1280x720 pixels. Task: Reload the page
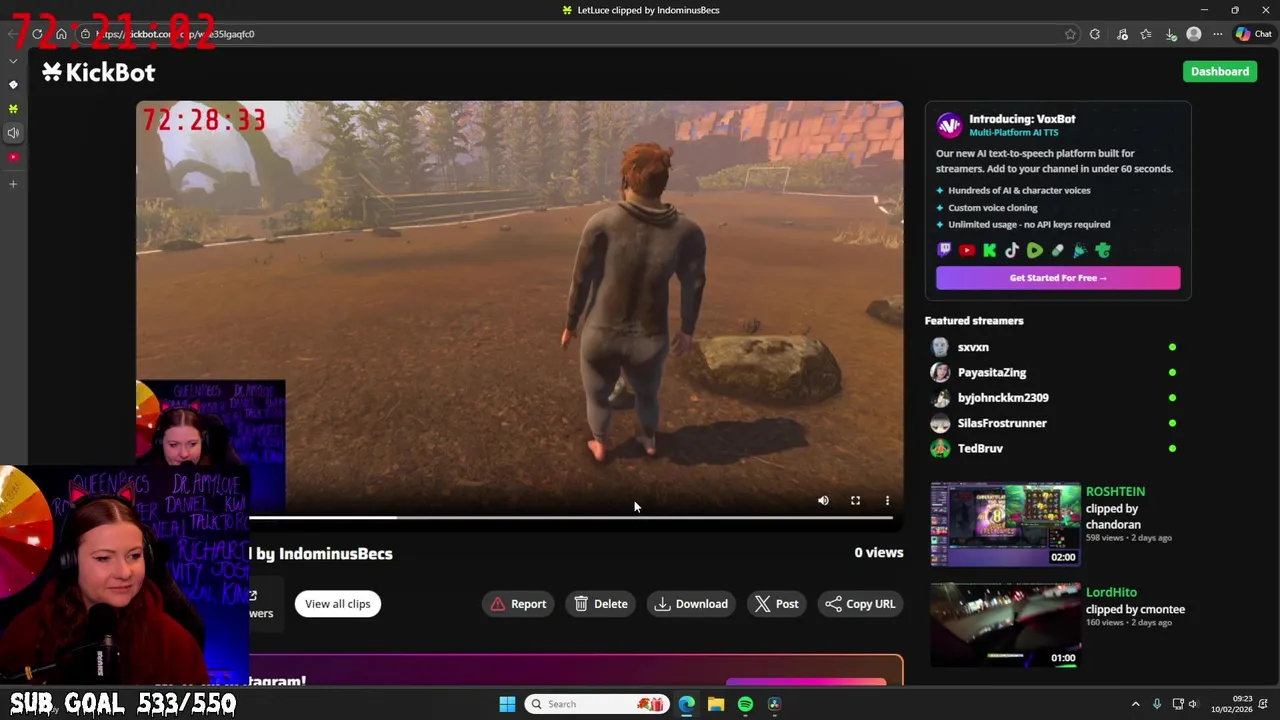pyautogui.click(x=37, y=34)
